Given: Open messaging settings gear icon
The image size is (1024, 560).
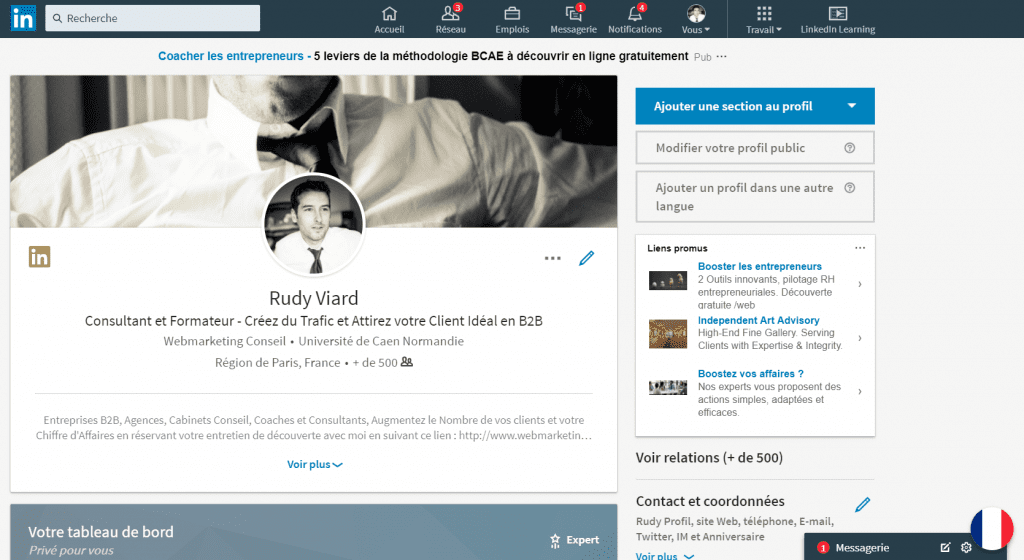Looking at the screenshot, I should point(967,548).
